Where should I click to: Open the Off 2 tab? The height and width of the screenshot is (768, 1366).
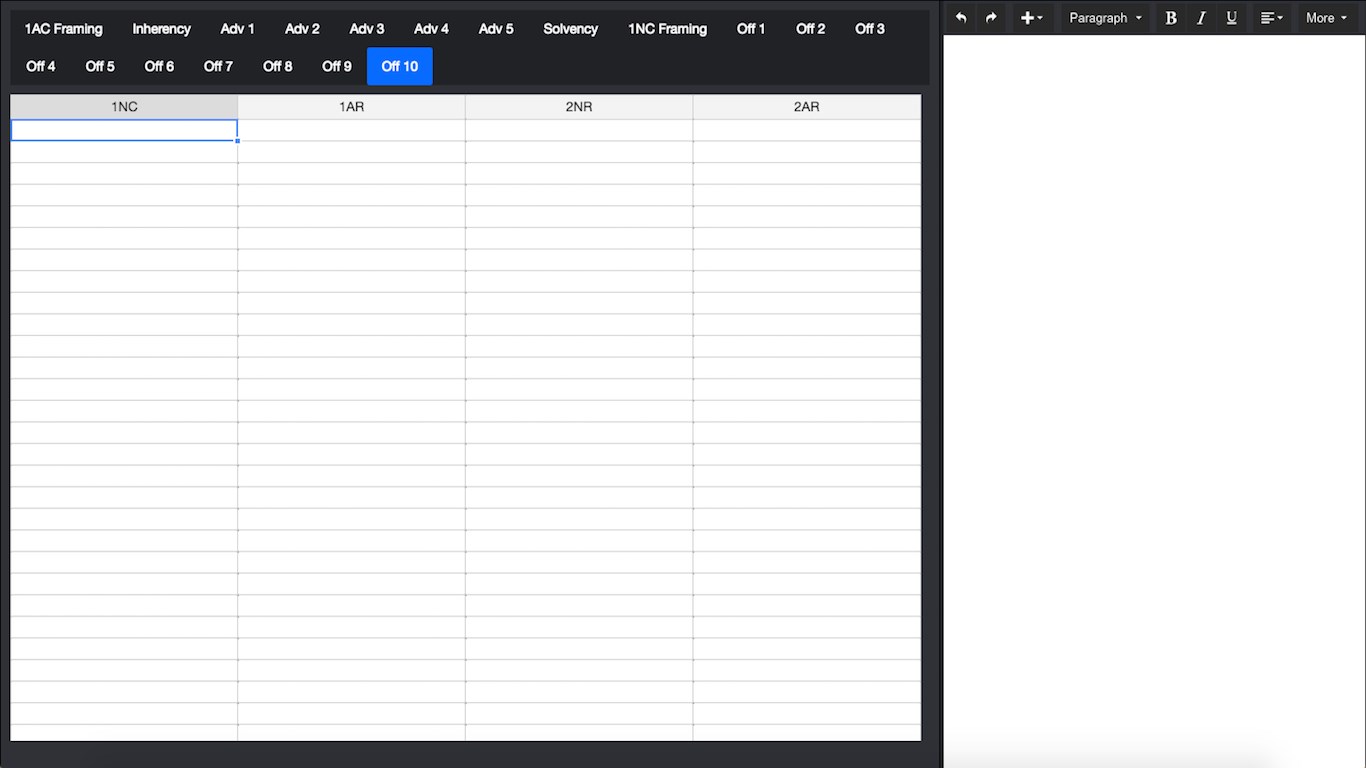(811, 29)
